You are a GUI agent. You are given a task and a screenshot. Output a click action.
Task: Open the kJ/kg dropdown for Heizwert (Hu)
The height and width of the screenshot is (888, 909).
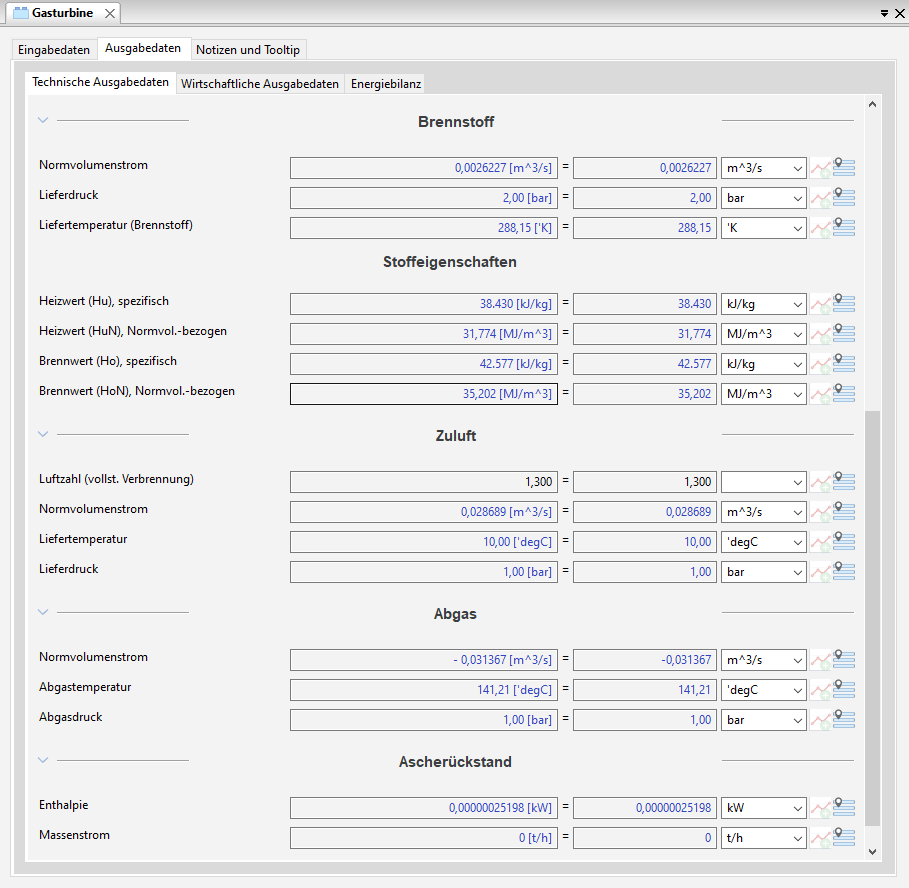coord(763,304)
